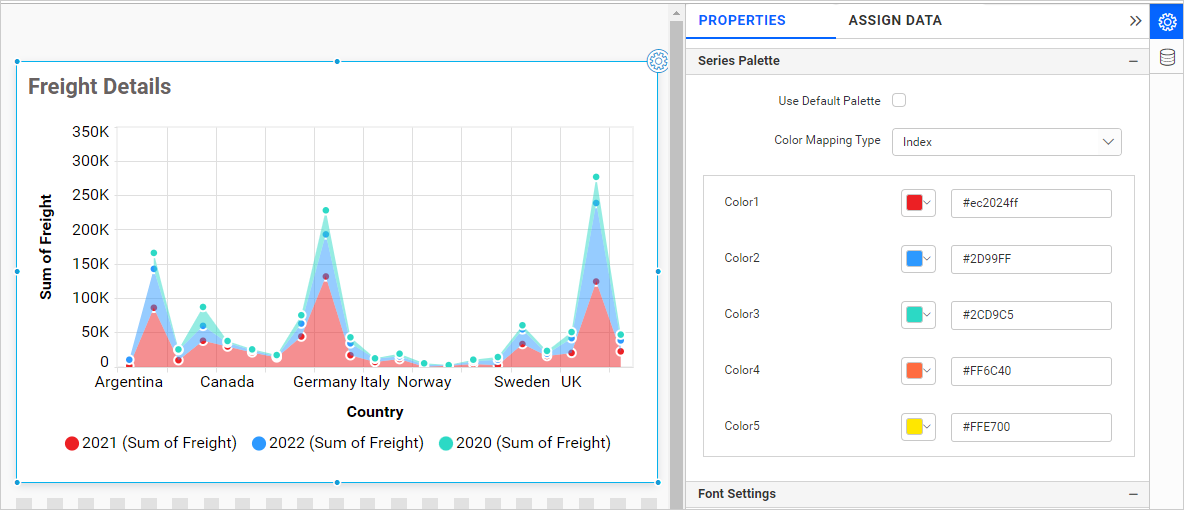Open the Color1 red swatch picker
The image size is (1184, 510).
(x=918, y=203)
